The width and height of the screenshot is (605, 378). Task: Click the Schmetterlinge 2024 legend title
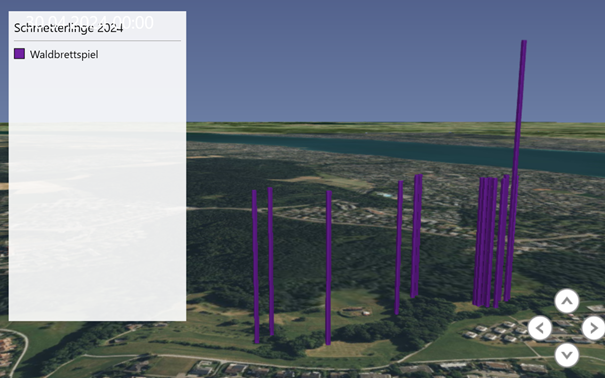click(68, 28)
